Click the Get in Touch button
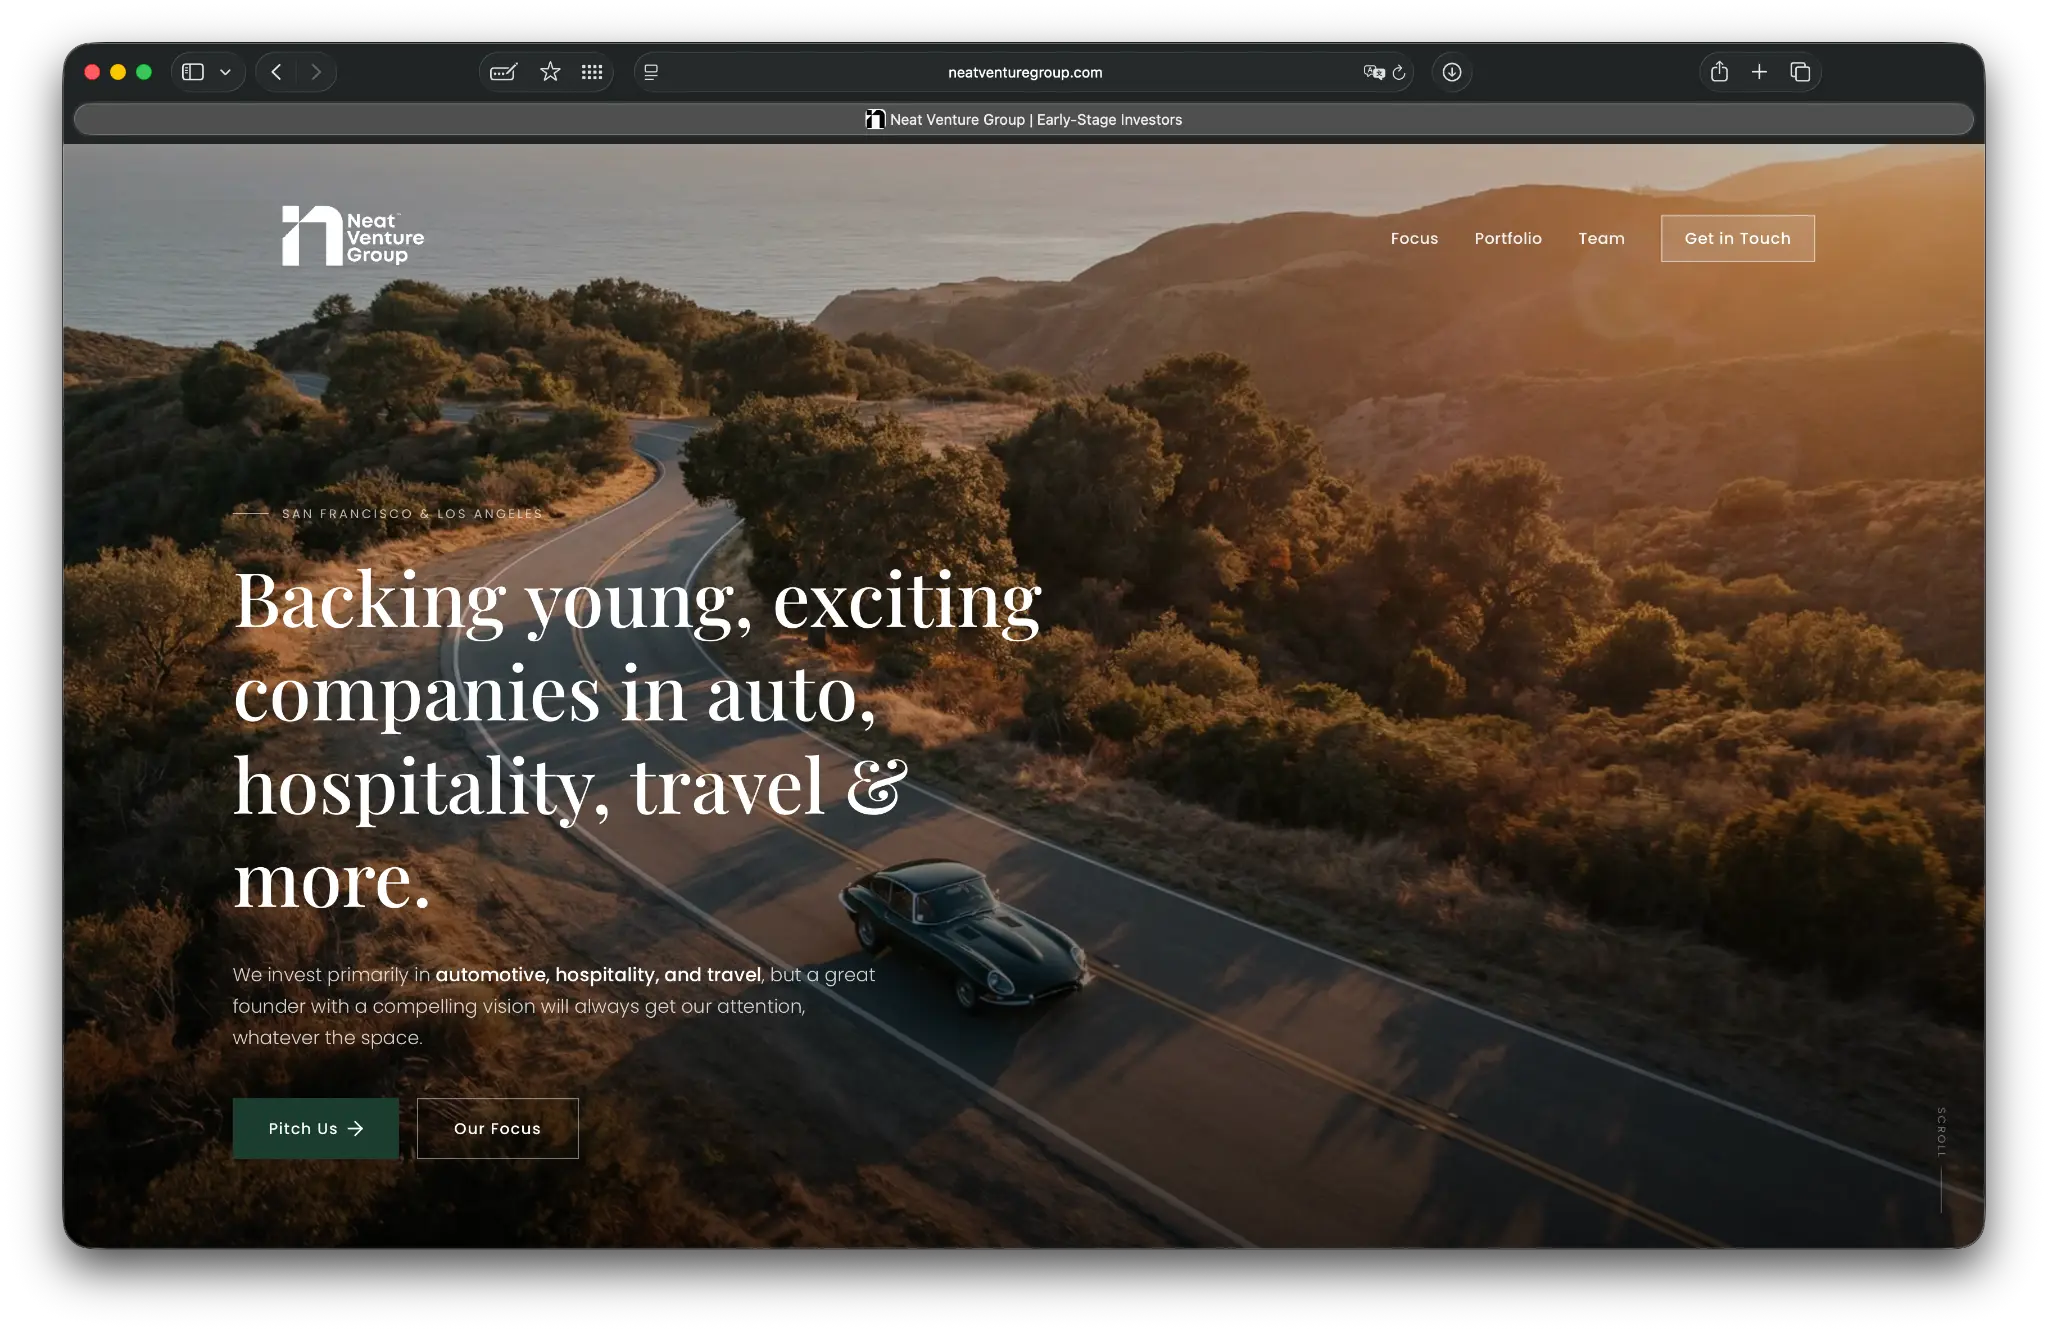This screenshot has width=2048, height=1331. (x=1737, y=238)
